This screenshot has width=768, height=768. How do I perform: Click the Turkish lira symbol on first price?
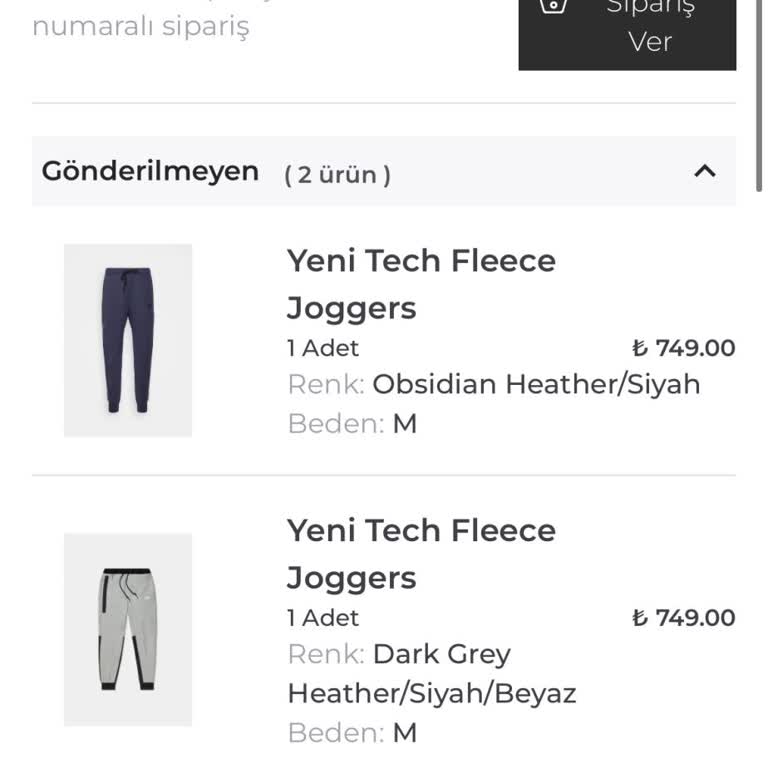640,348
